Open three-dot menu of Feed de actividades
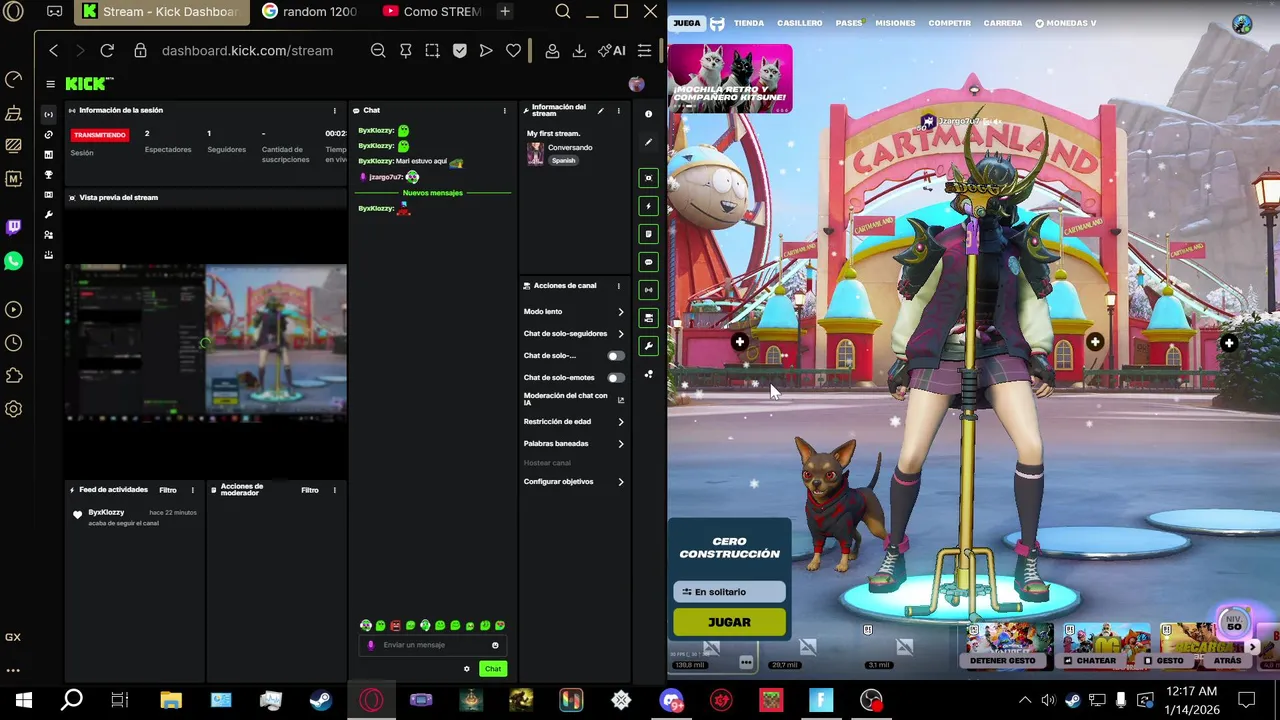1280x720 pixels. point(192,490)
